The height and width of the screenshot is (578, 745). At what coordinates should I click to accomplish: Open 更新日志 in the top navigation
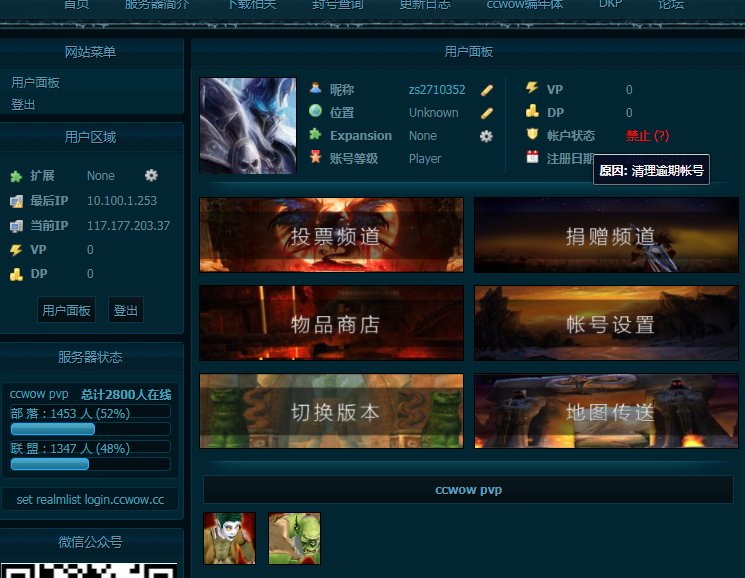tap(425, 5)
